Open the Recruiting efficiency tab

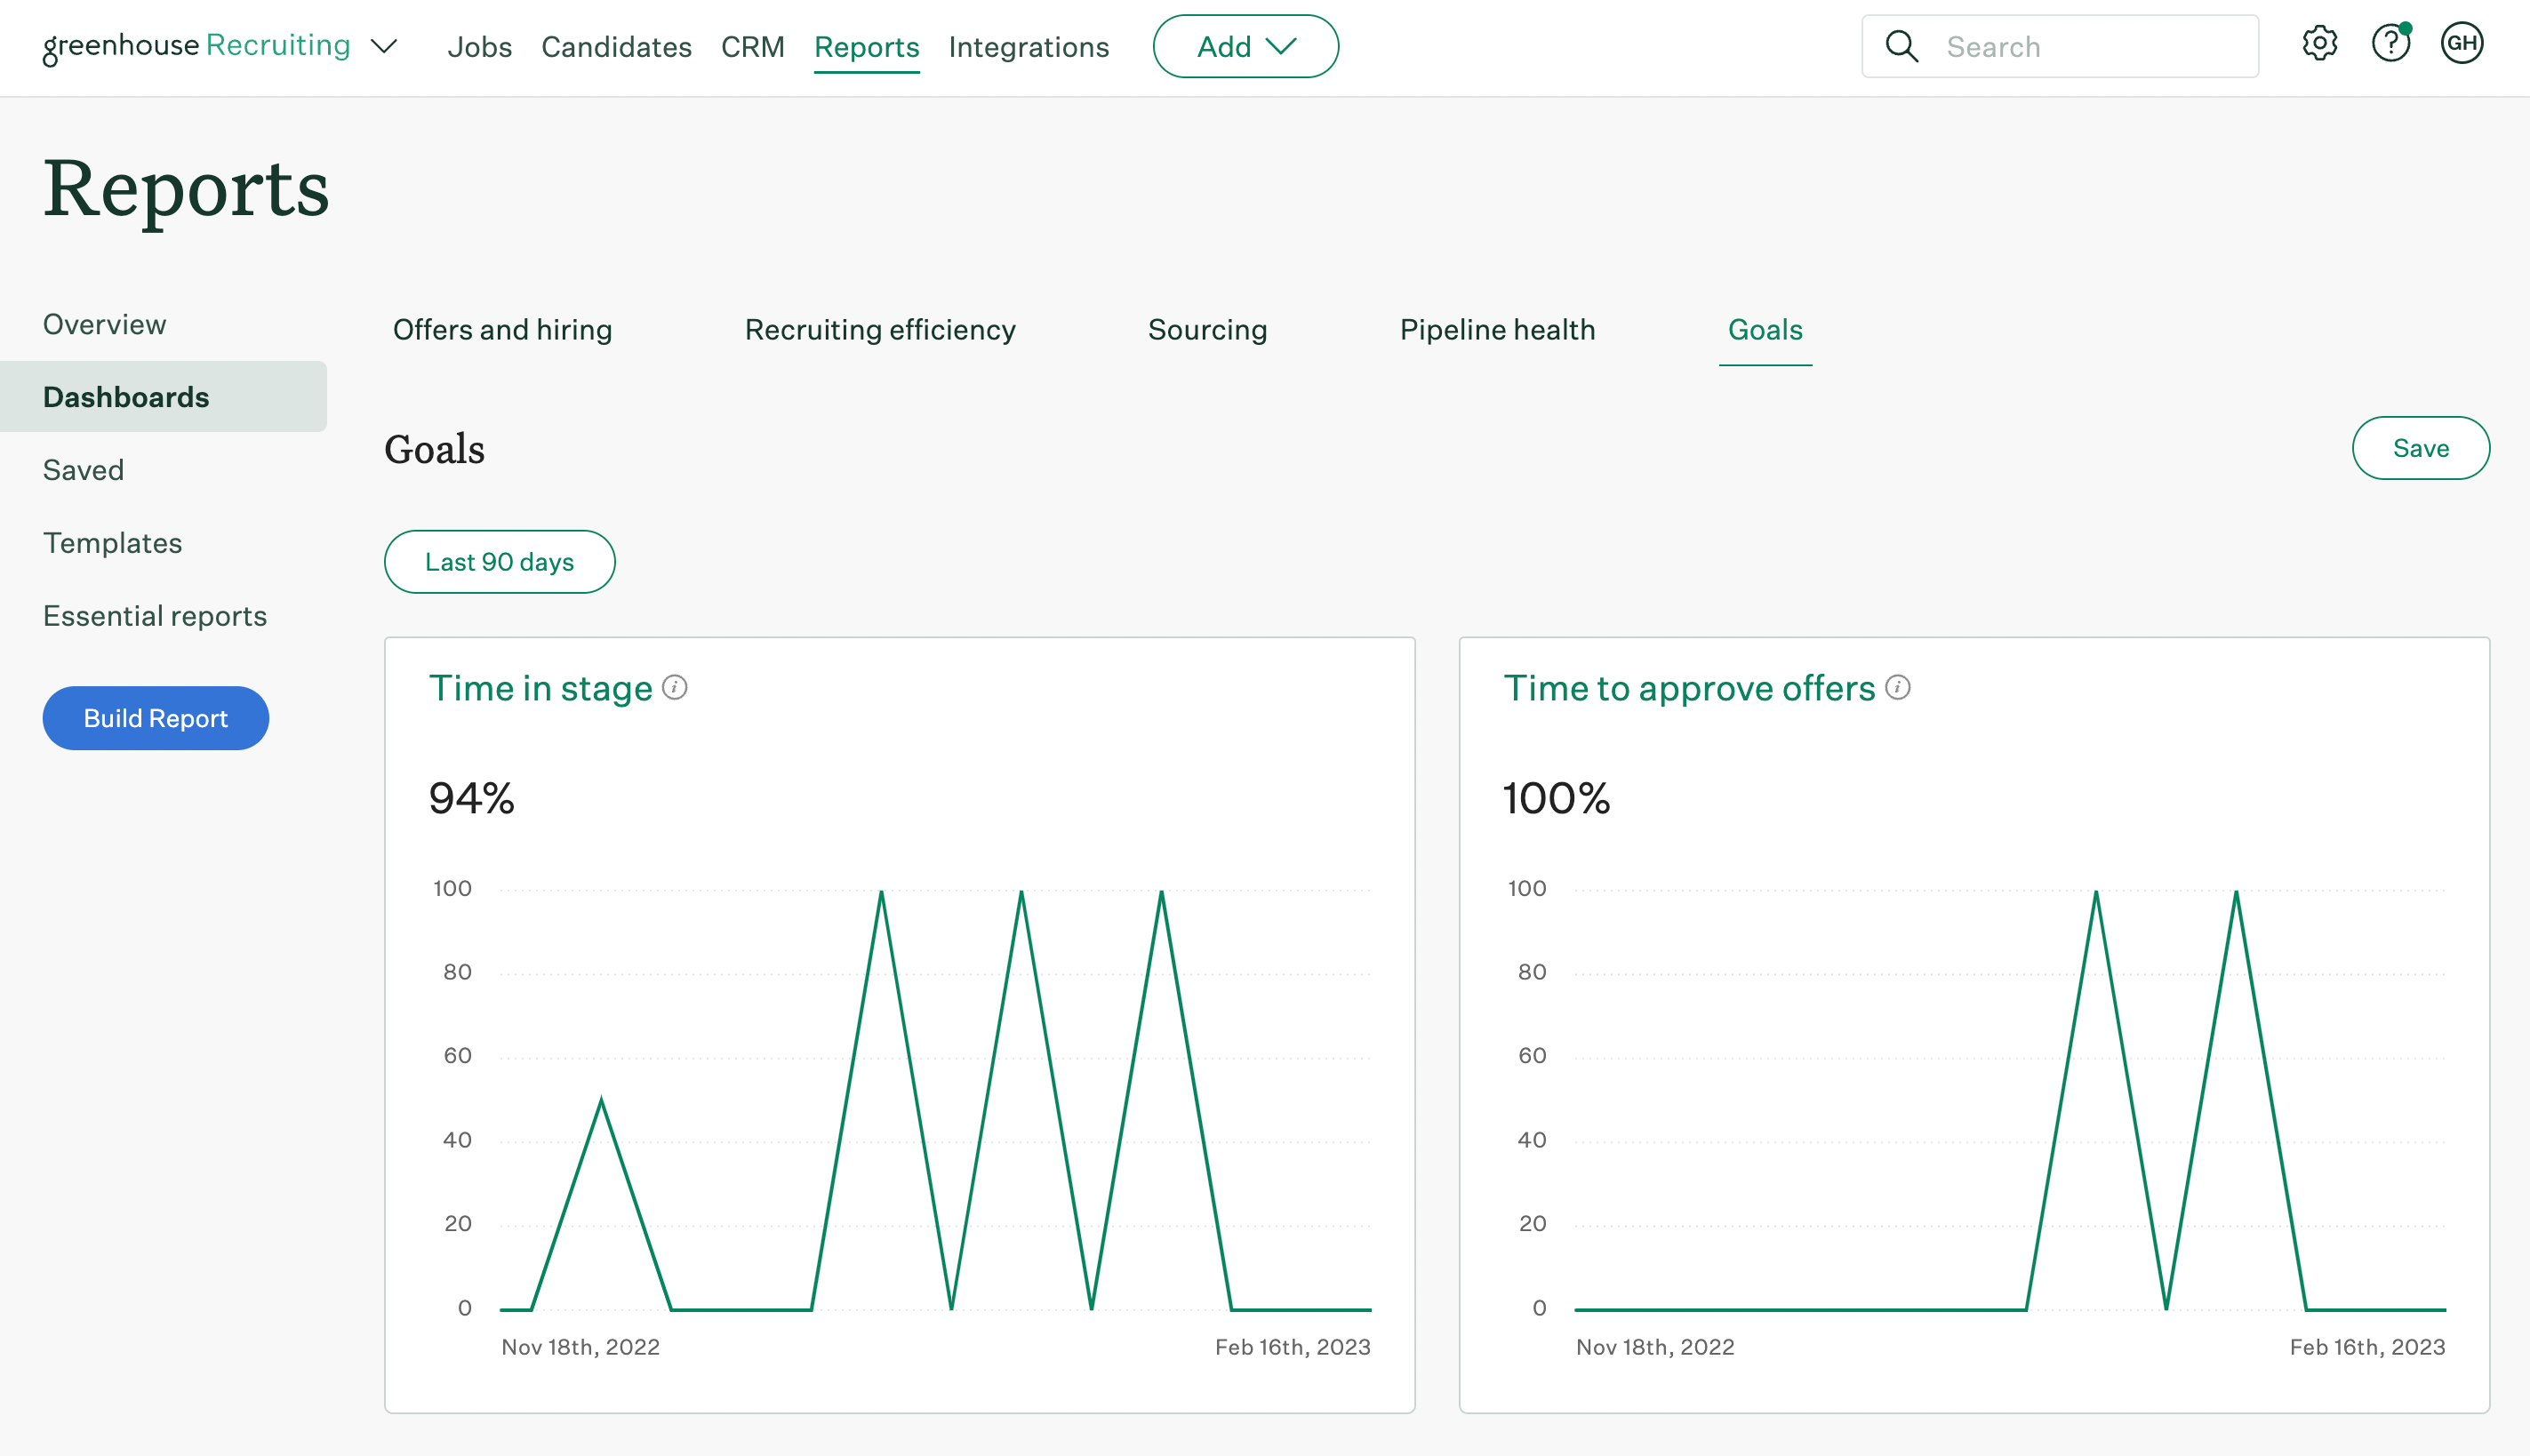pos(880,330)
